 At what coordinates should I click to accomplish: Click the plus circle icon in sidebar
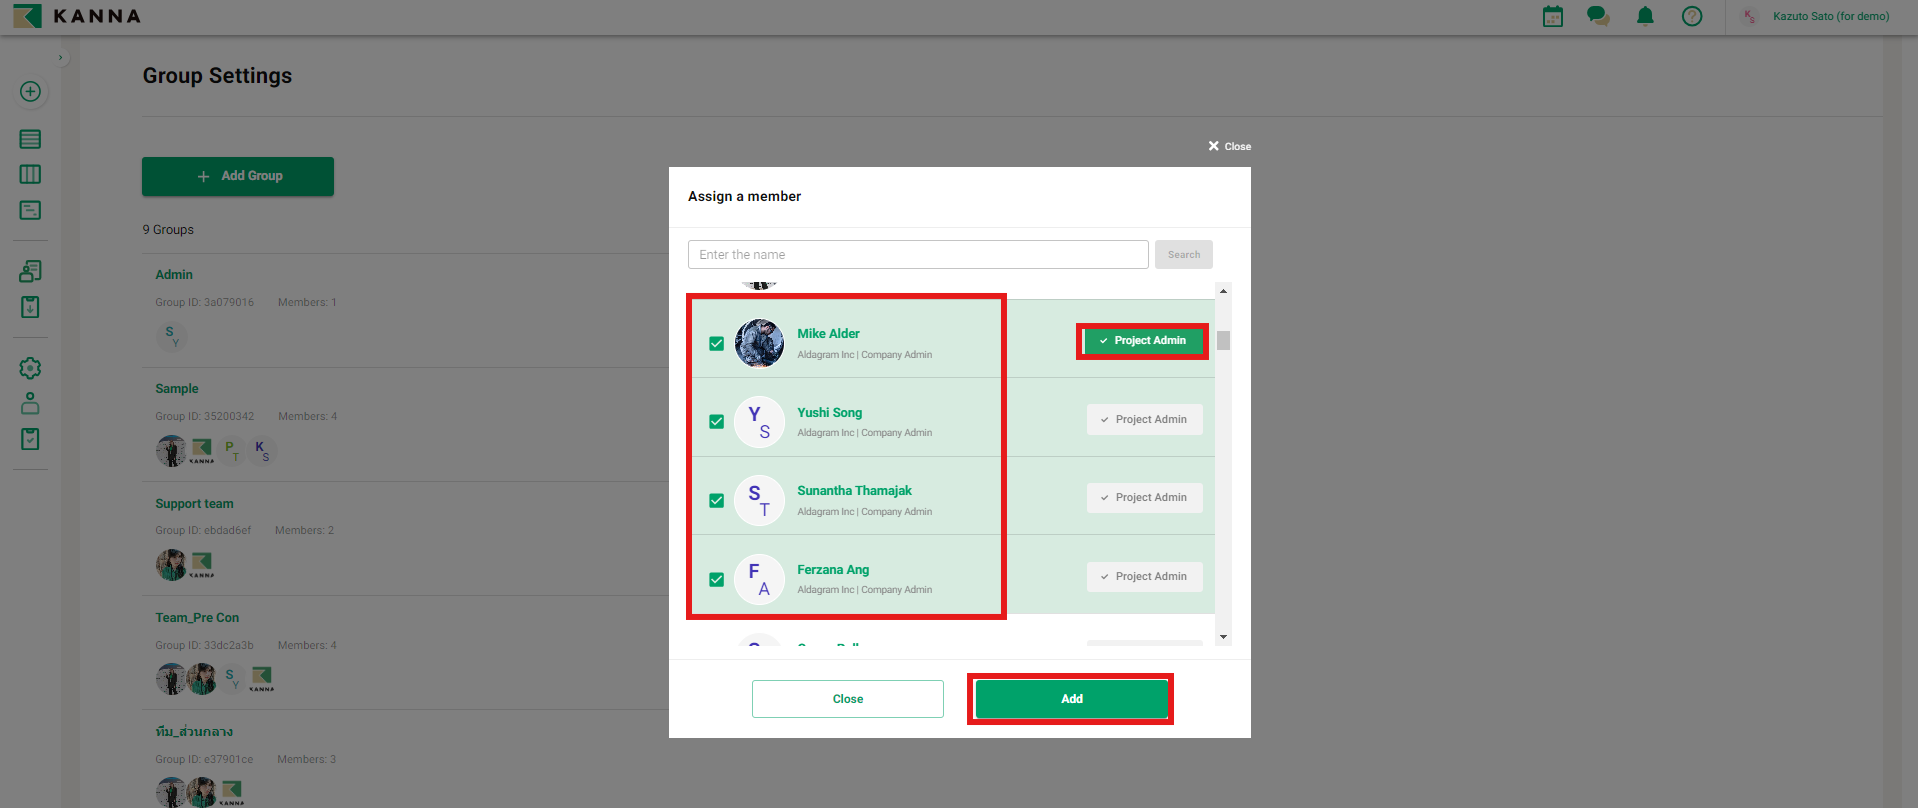(30, 92)
